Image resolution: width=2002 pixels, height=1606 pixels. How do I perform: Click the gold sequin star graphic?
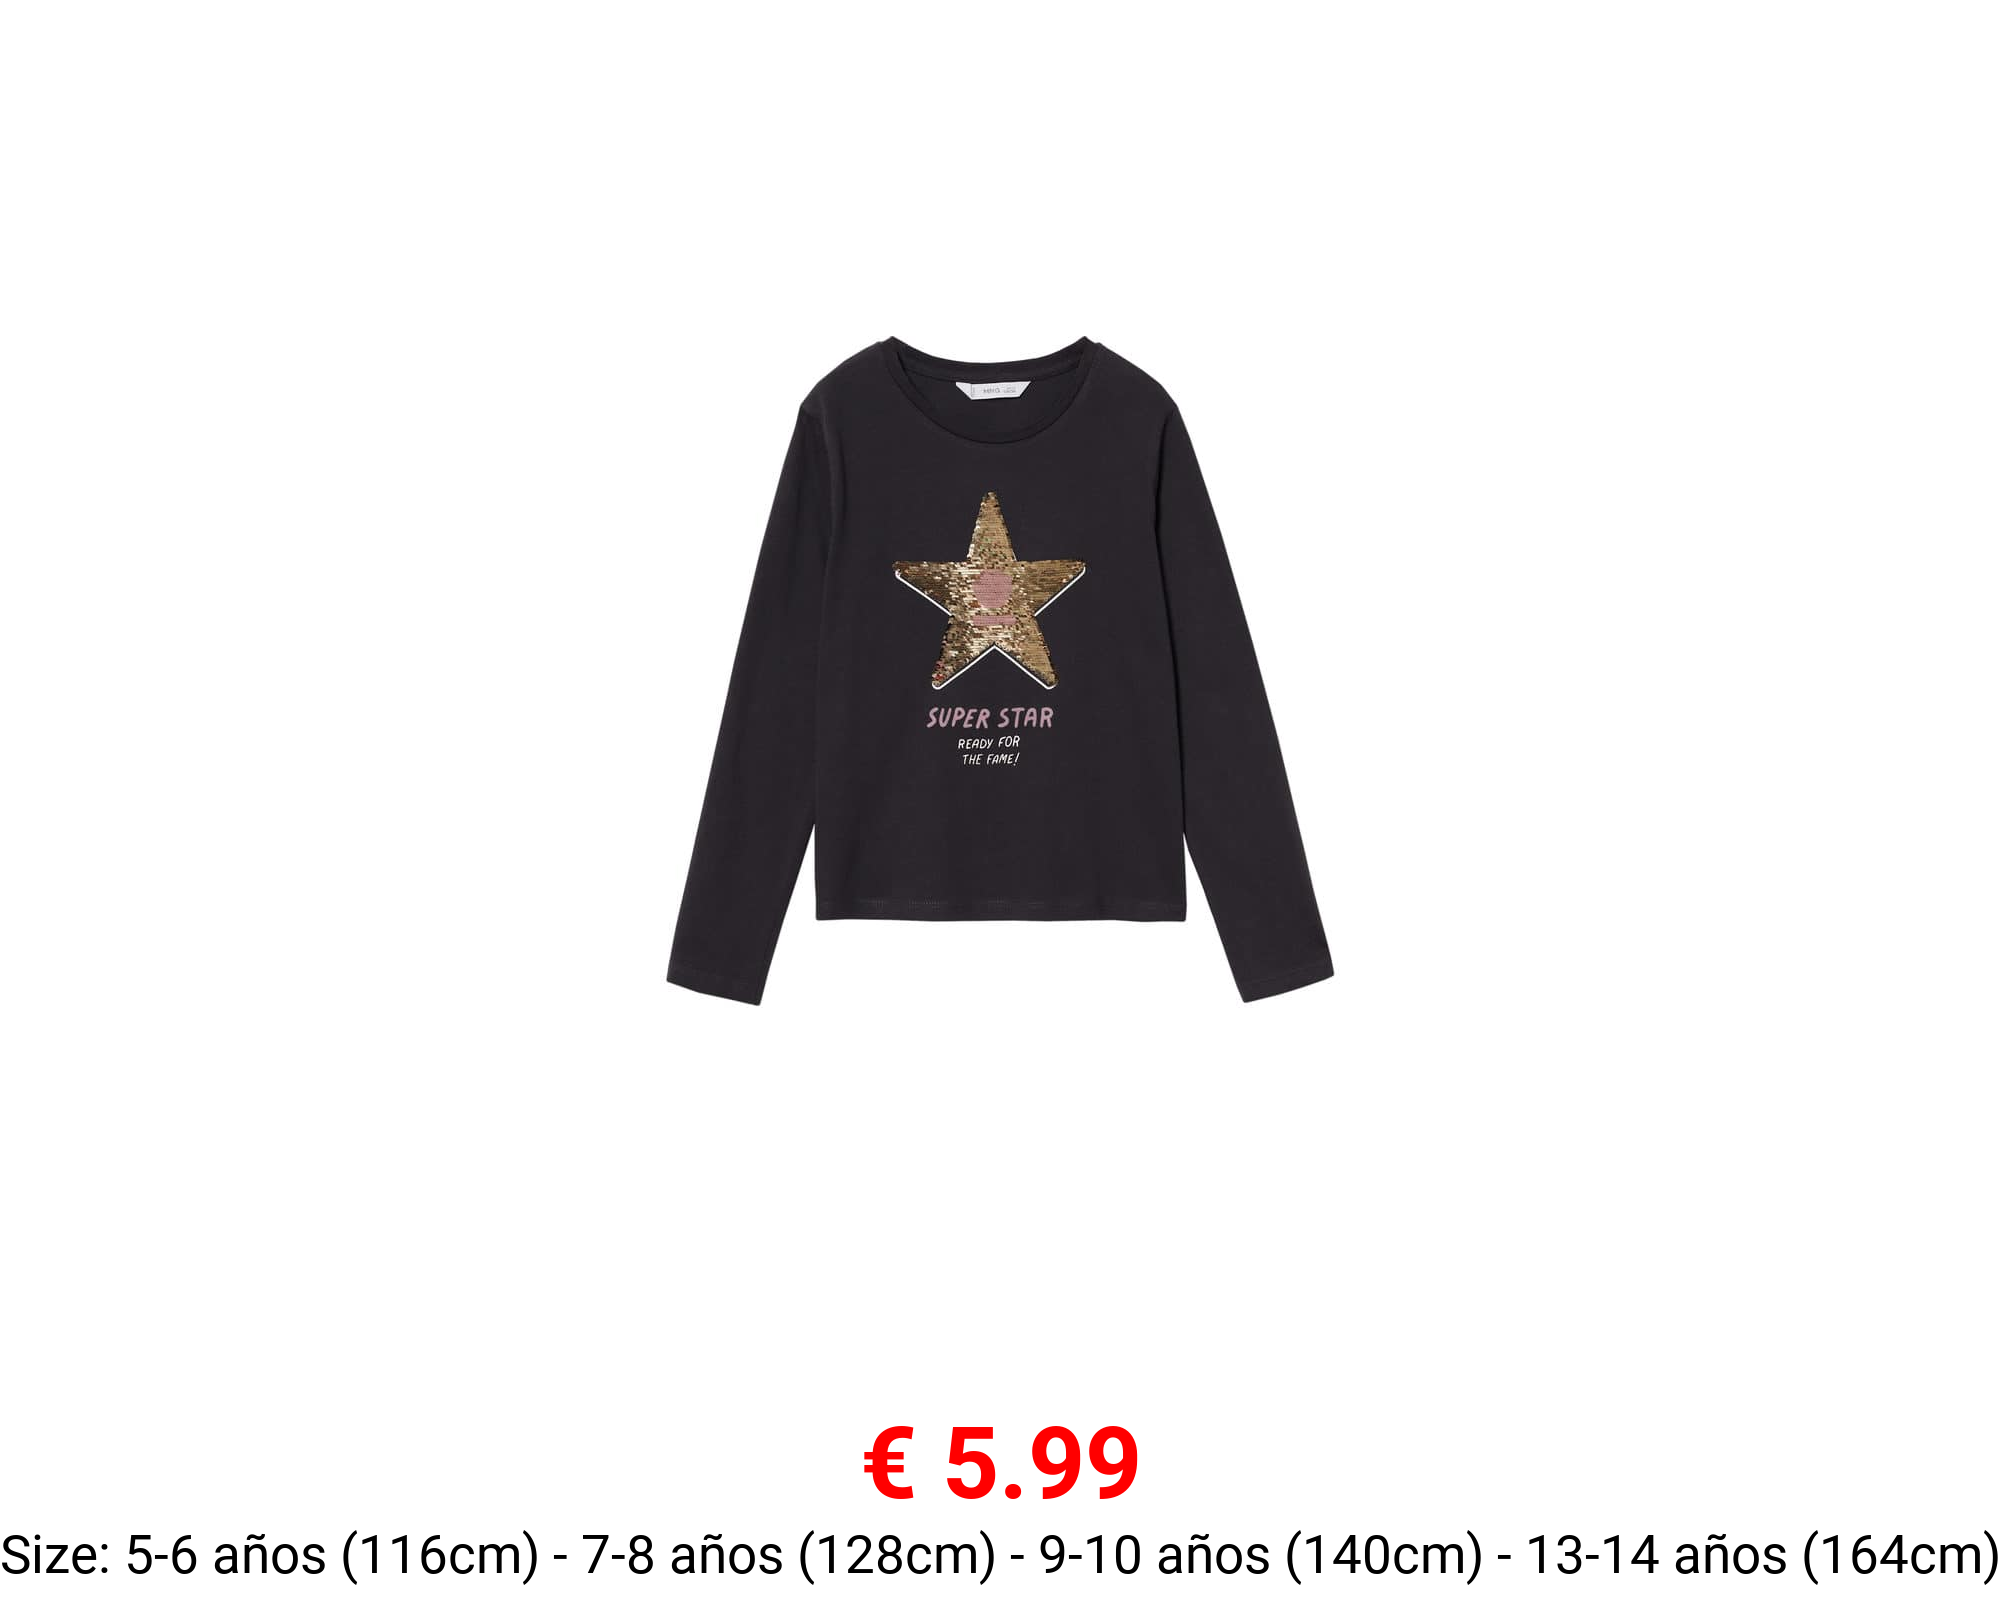click(989, 591)
